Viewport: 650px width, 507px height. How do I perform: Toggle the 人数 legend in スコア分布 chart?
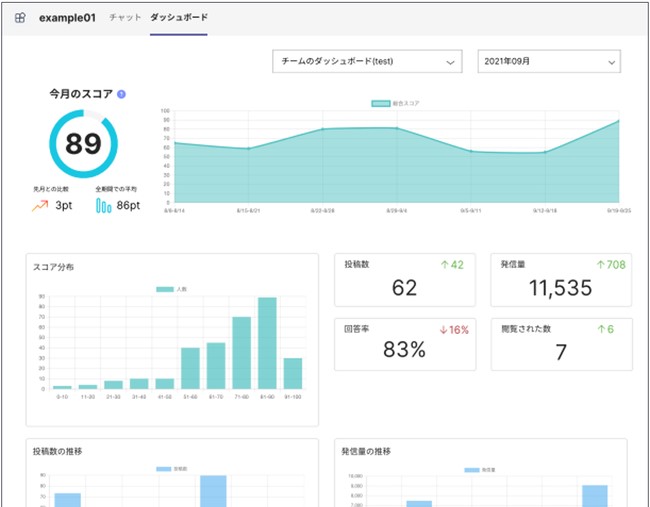click(172, 289)
